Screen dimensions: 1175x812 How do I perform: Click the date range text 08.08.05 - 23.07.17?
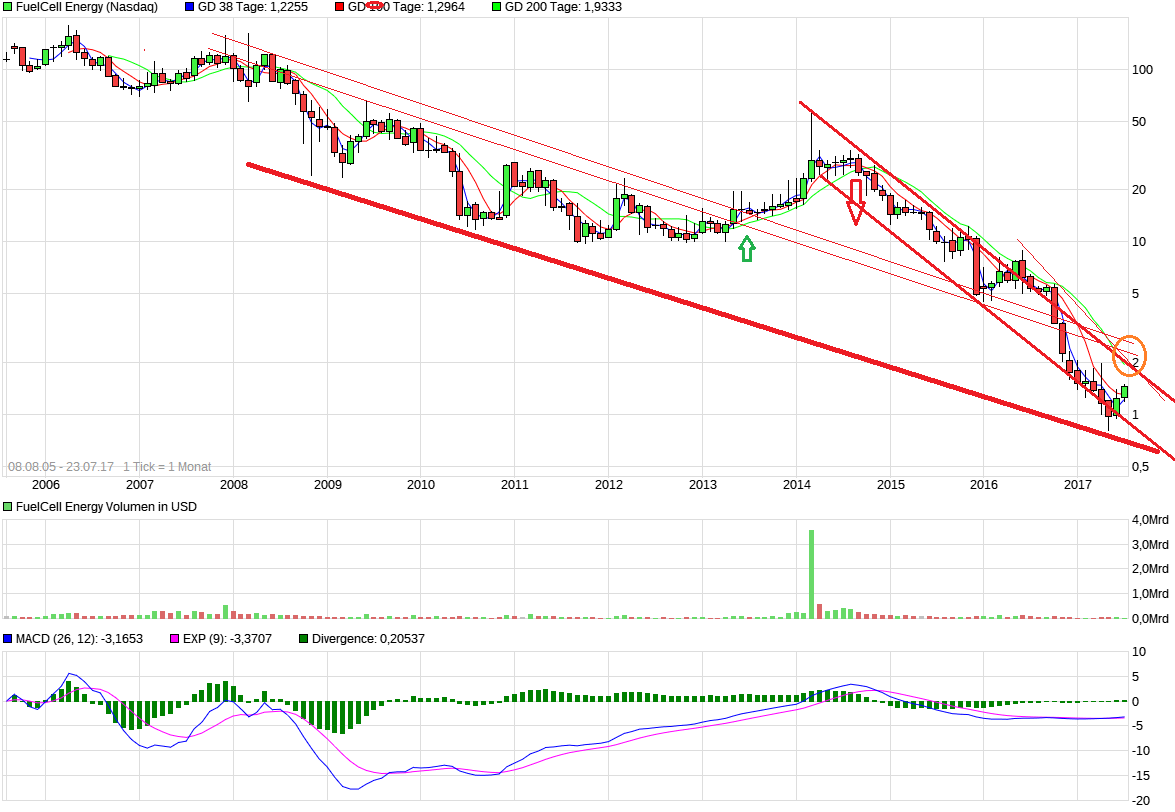60,467
